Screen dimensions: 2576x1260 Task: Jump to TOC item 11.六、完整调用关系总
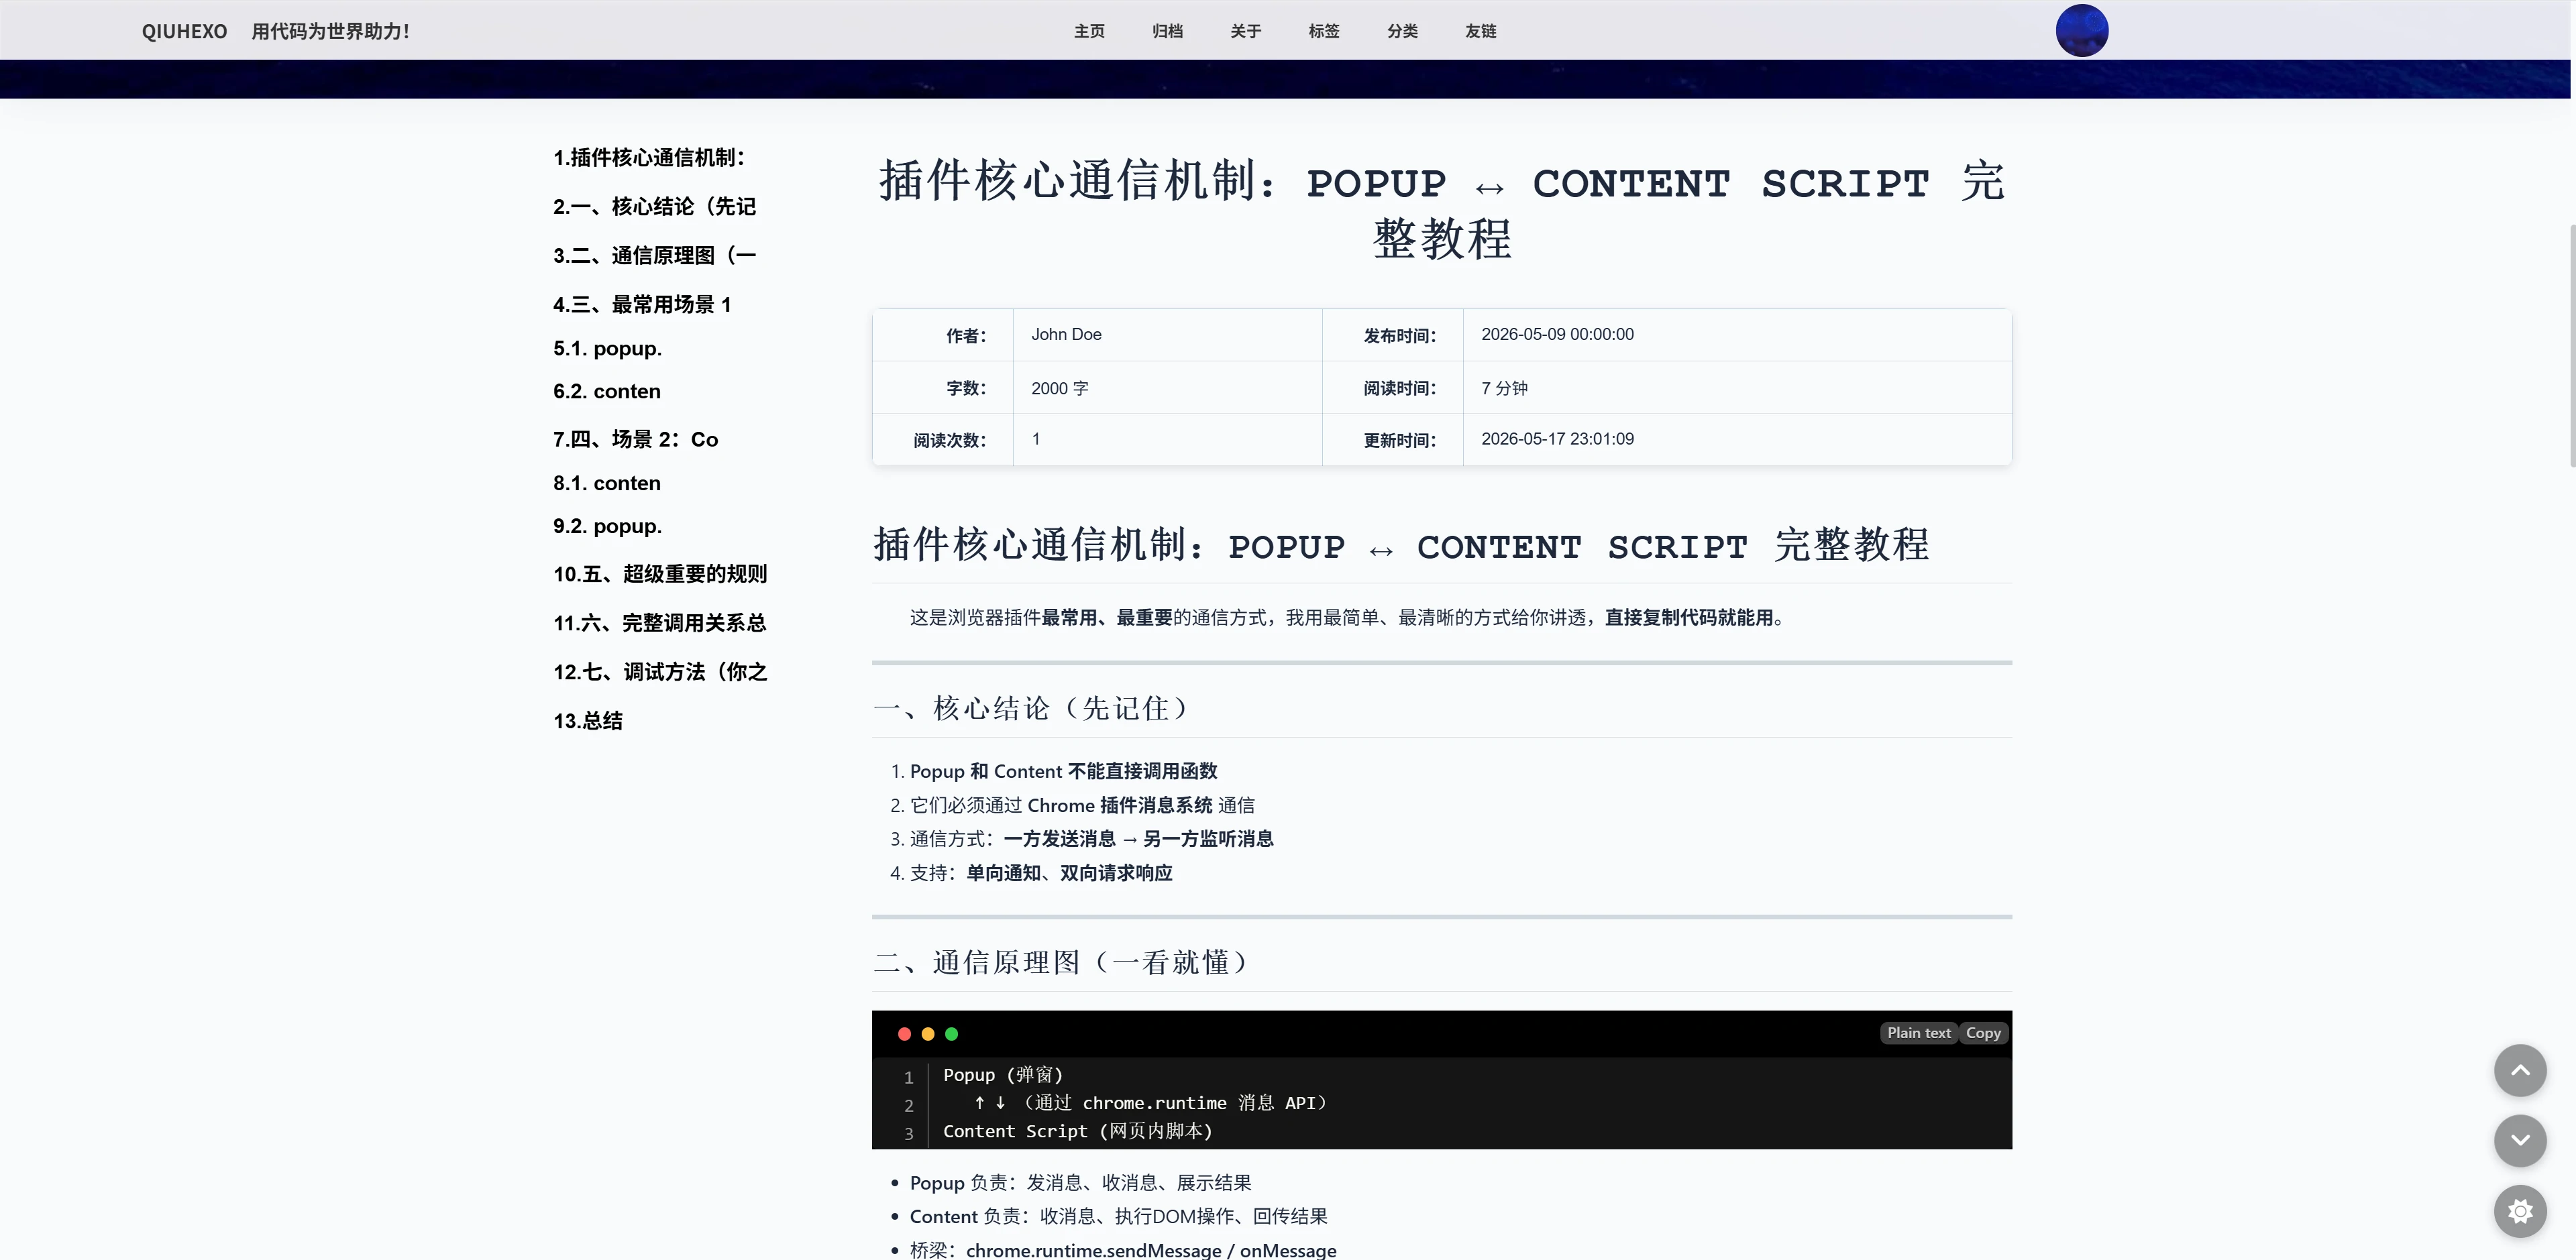pyautogui.click(x=660, y=623)
